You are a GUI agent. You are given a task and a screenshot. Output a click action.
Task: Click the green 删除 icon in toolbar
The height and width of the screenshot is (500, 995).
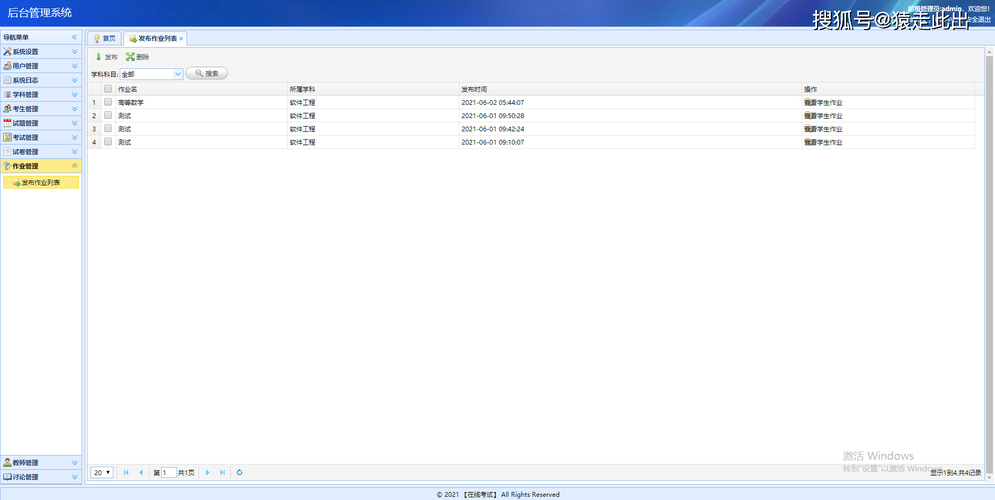[130, 57]
